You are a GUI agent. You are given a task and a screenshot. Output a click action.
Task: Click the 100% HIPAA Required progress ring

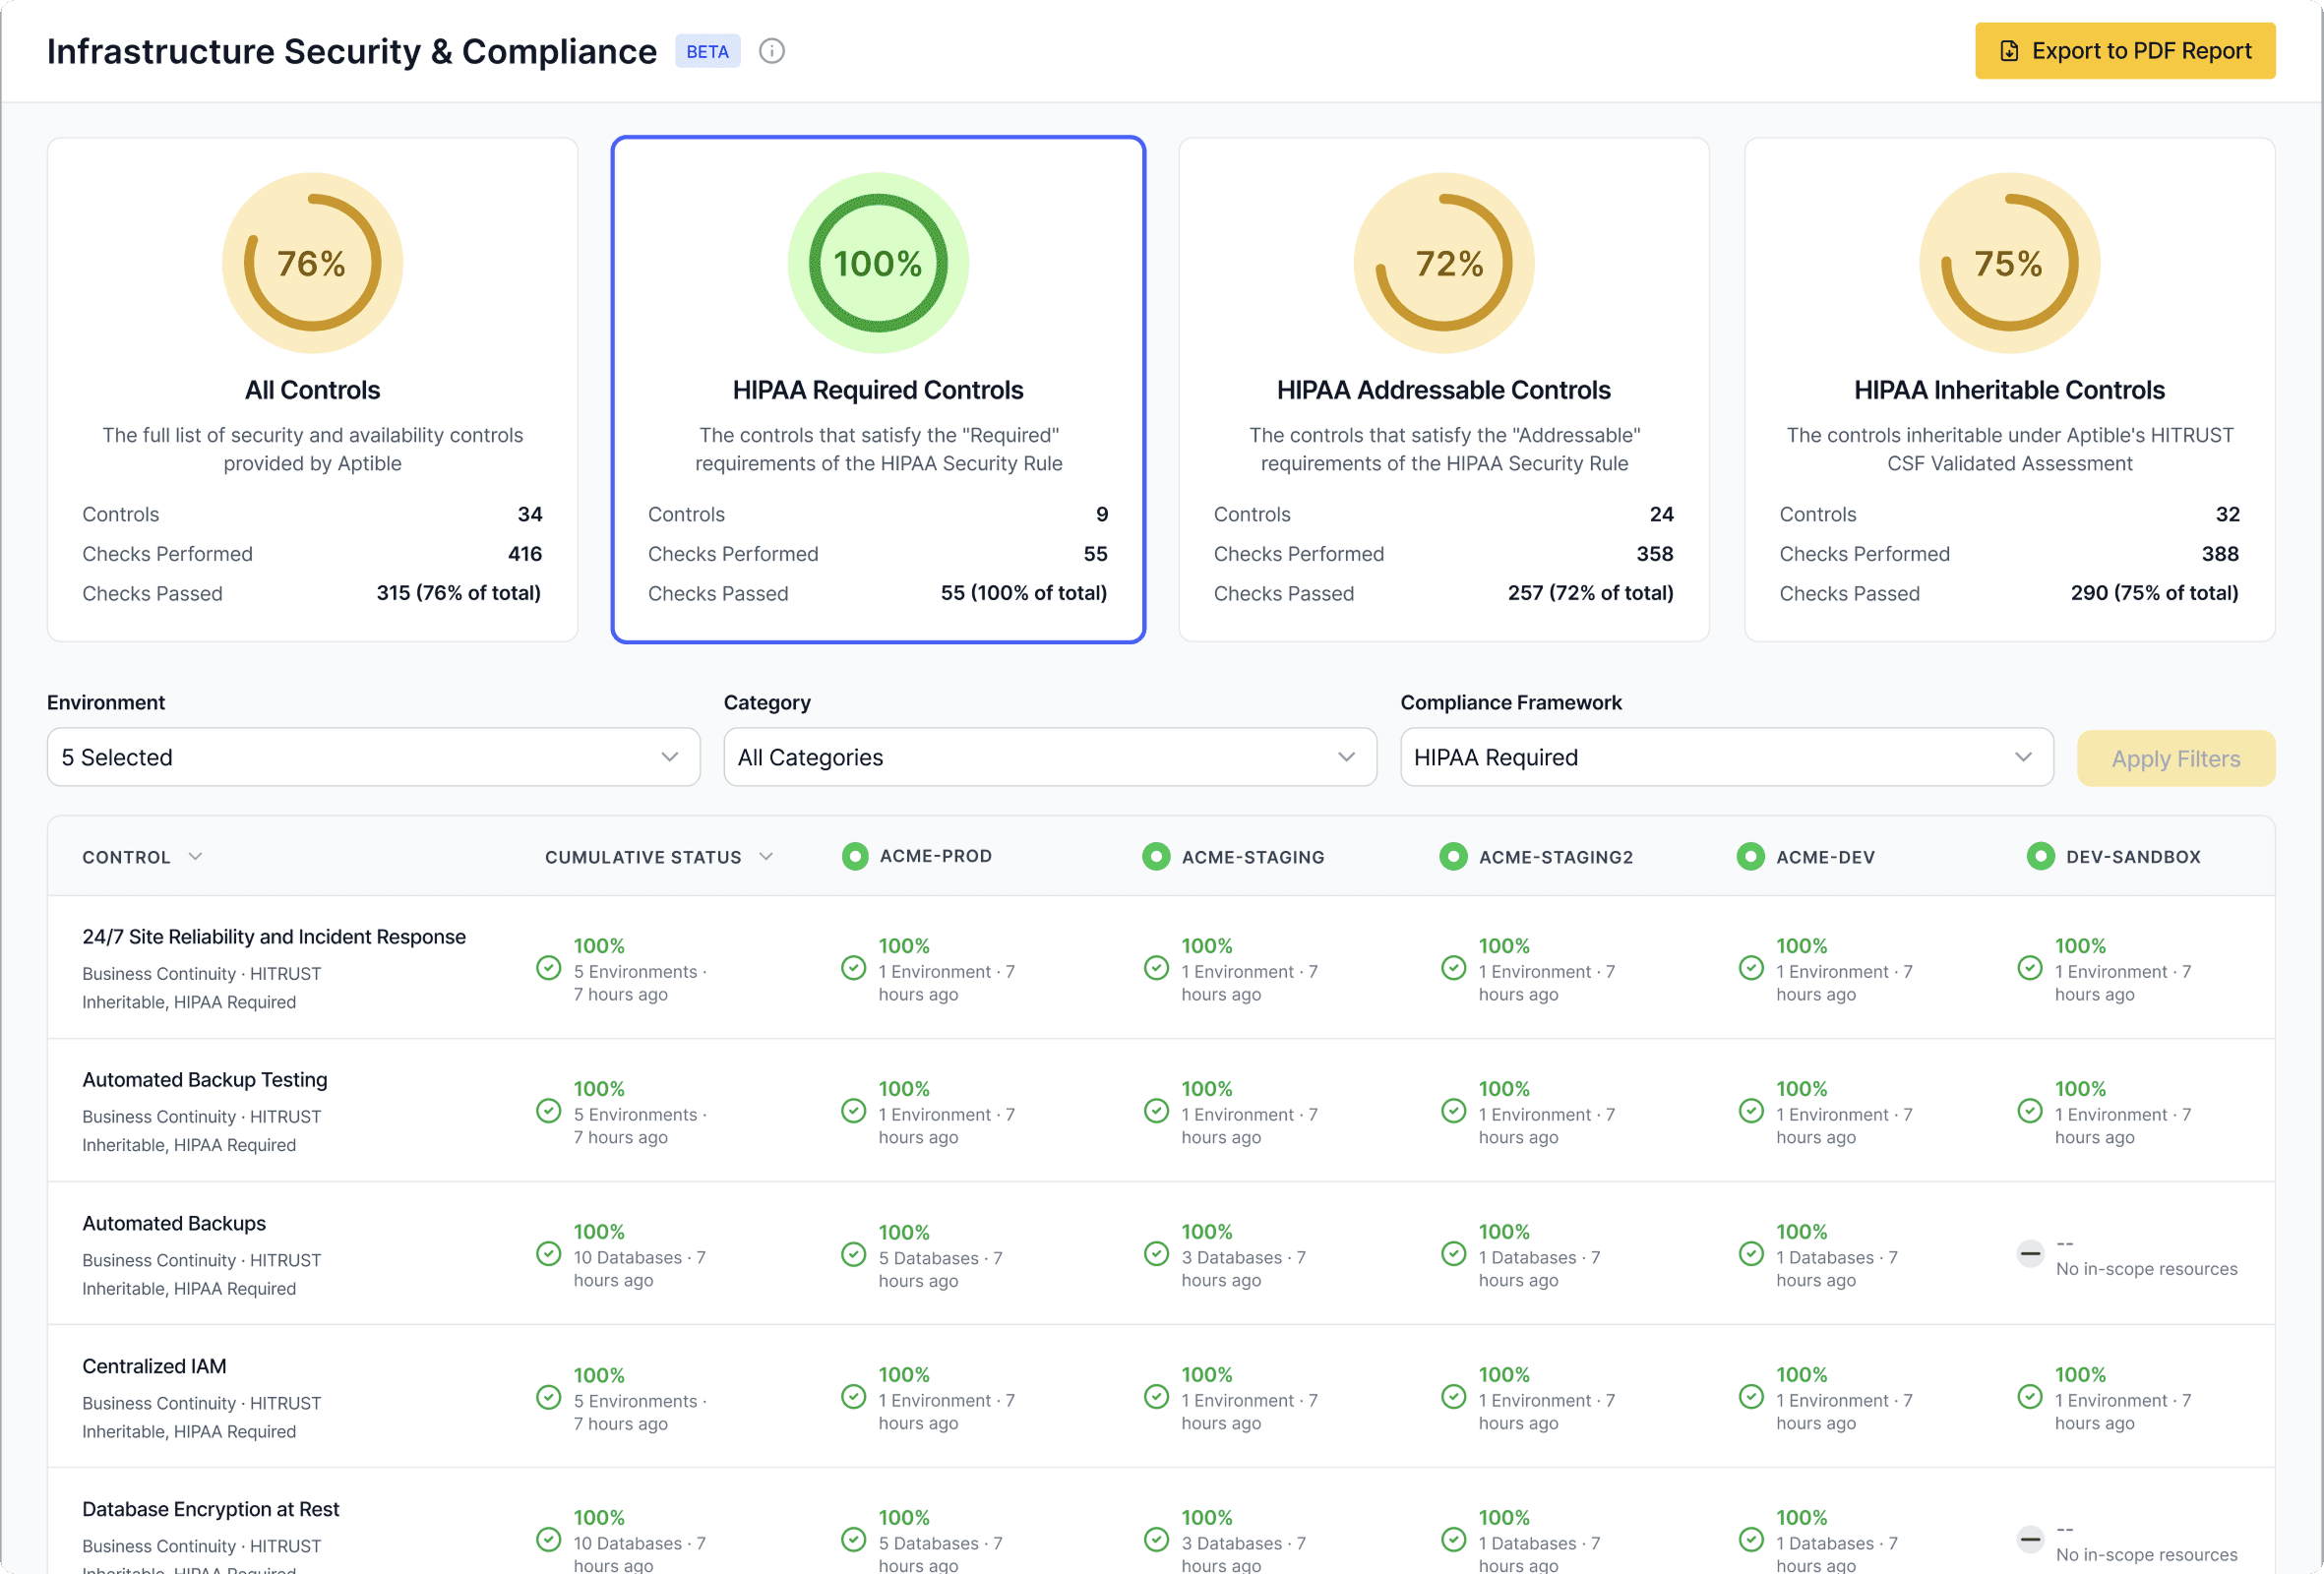point(878,263)
